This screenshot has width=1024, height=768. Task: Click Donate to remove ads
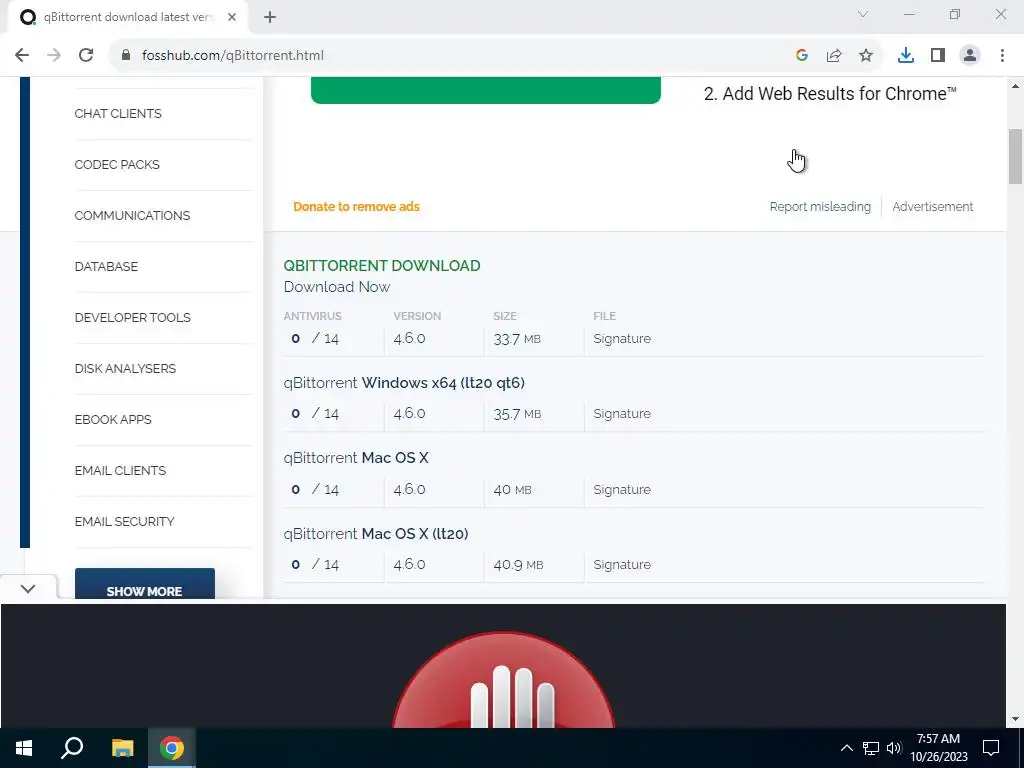[357, 207]
